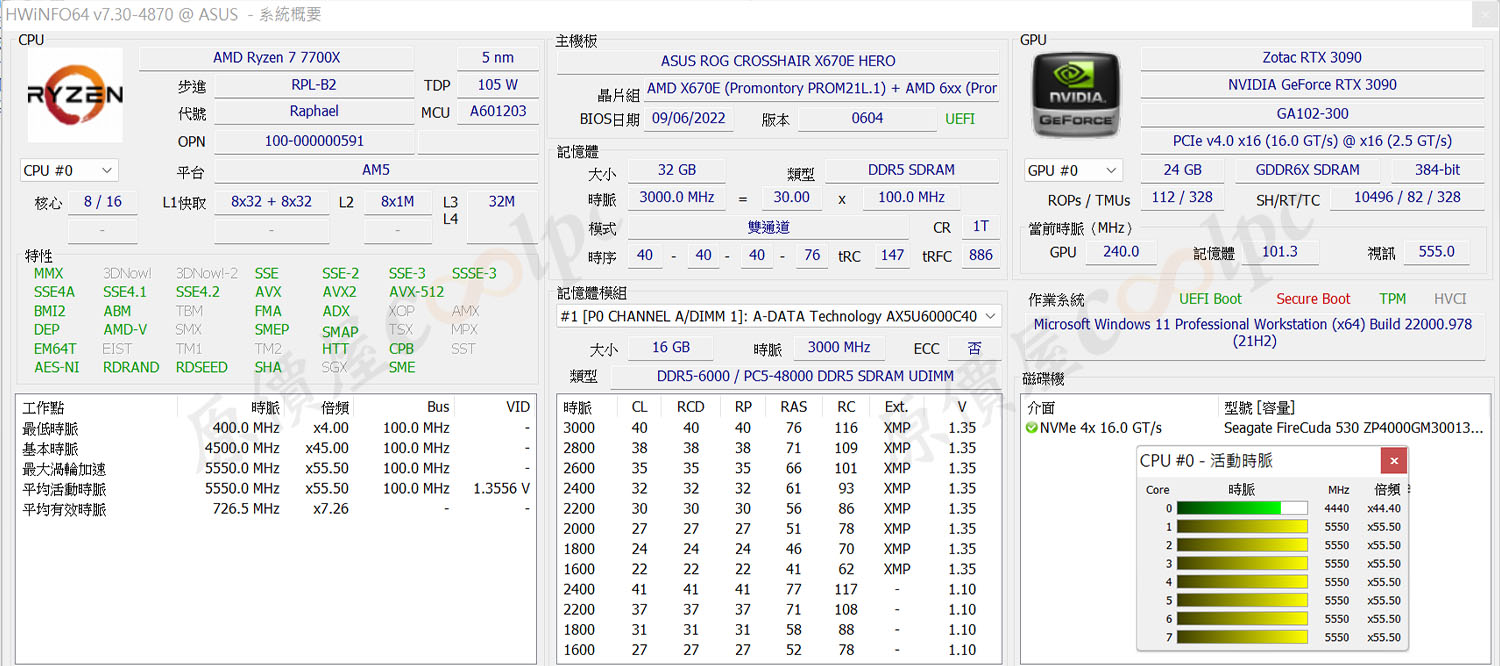Click the GA102-300 GPU codename field
The height and width of the screenshot is (666, 1500).
pyautogui.click(x=1312, y=113)
